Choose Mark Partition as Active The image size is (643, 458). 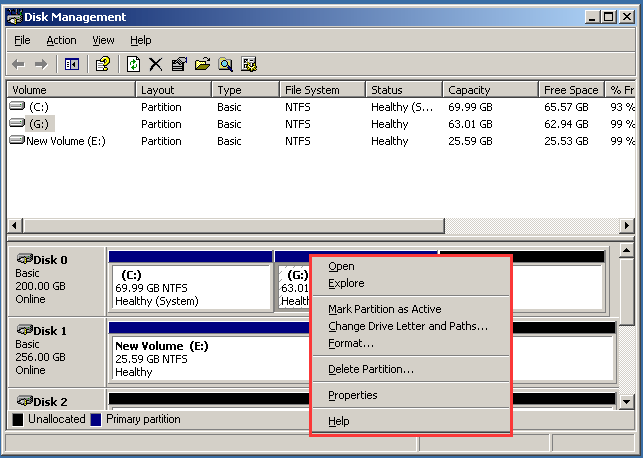[384, 309]
